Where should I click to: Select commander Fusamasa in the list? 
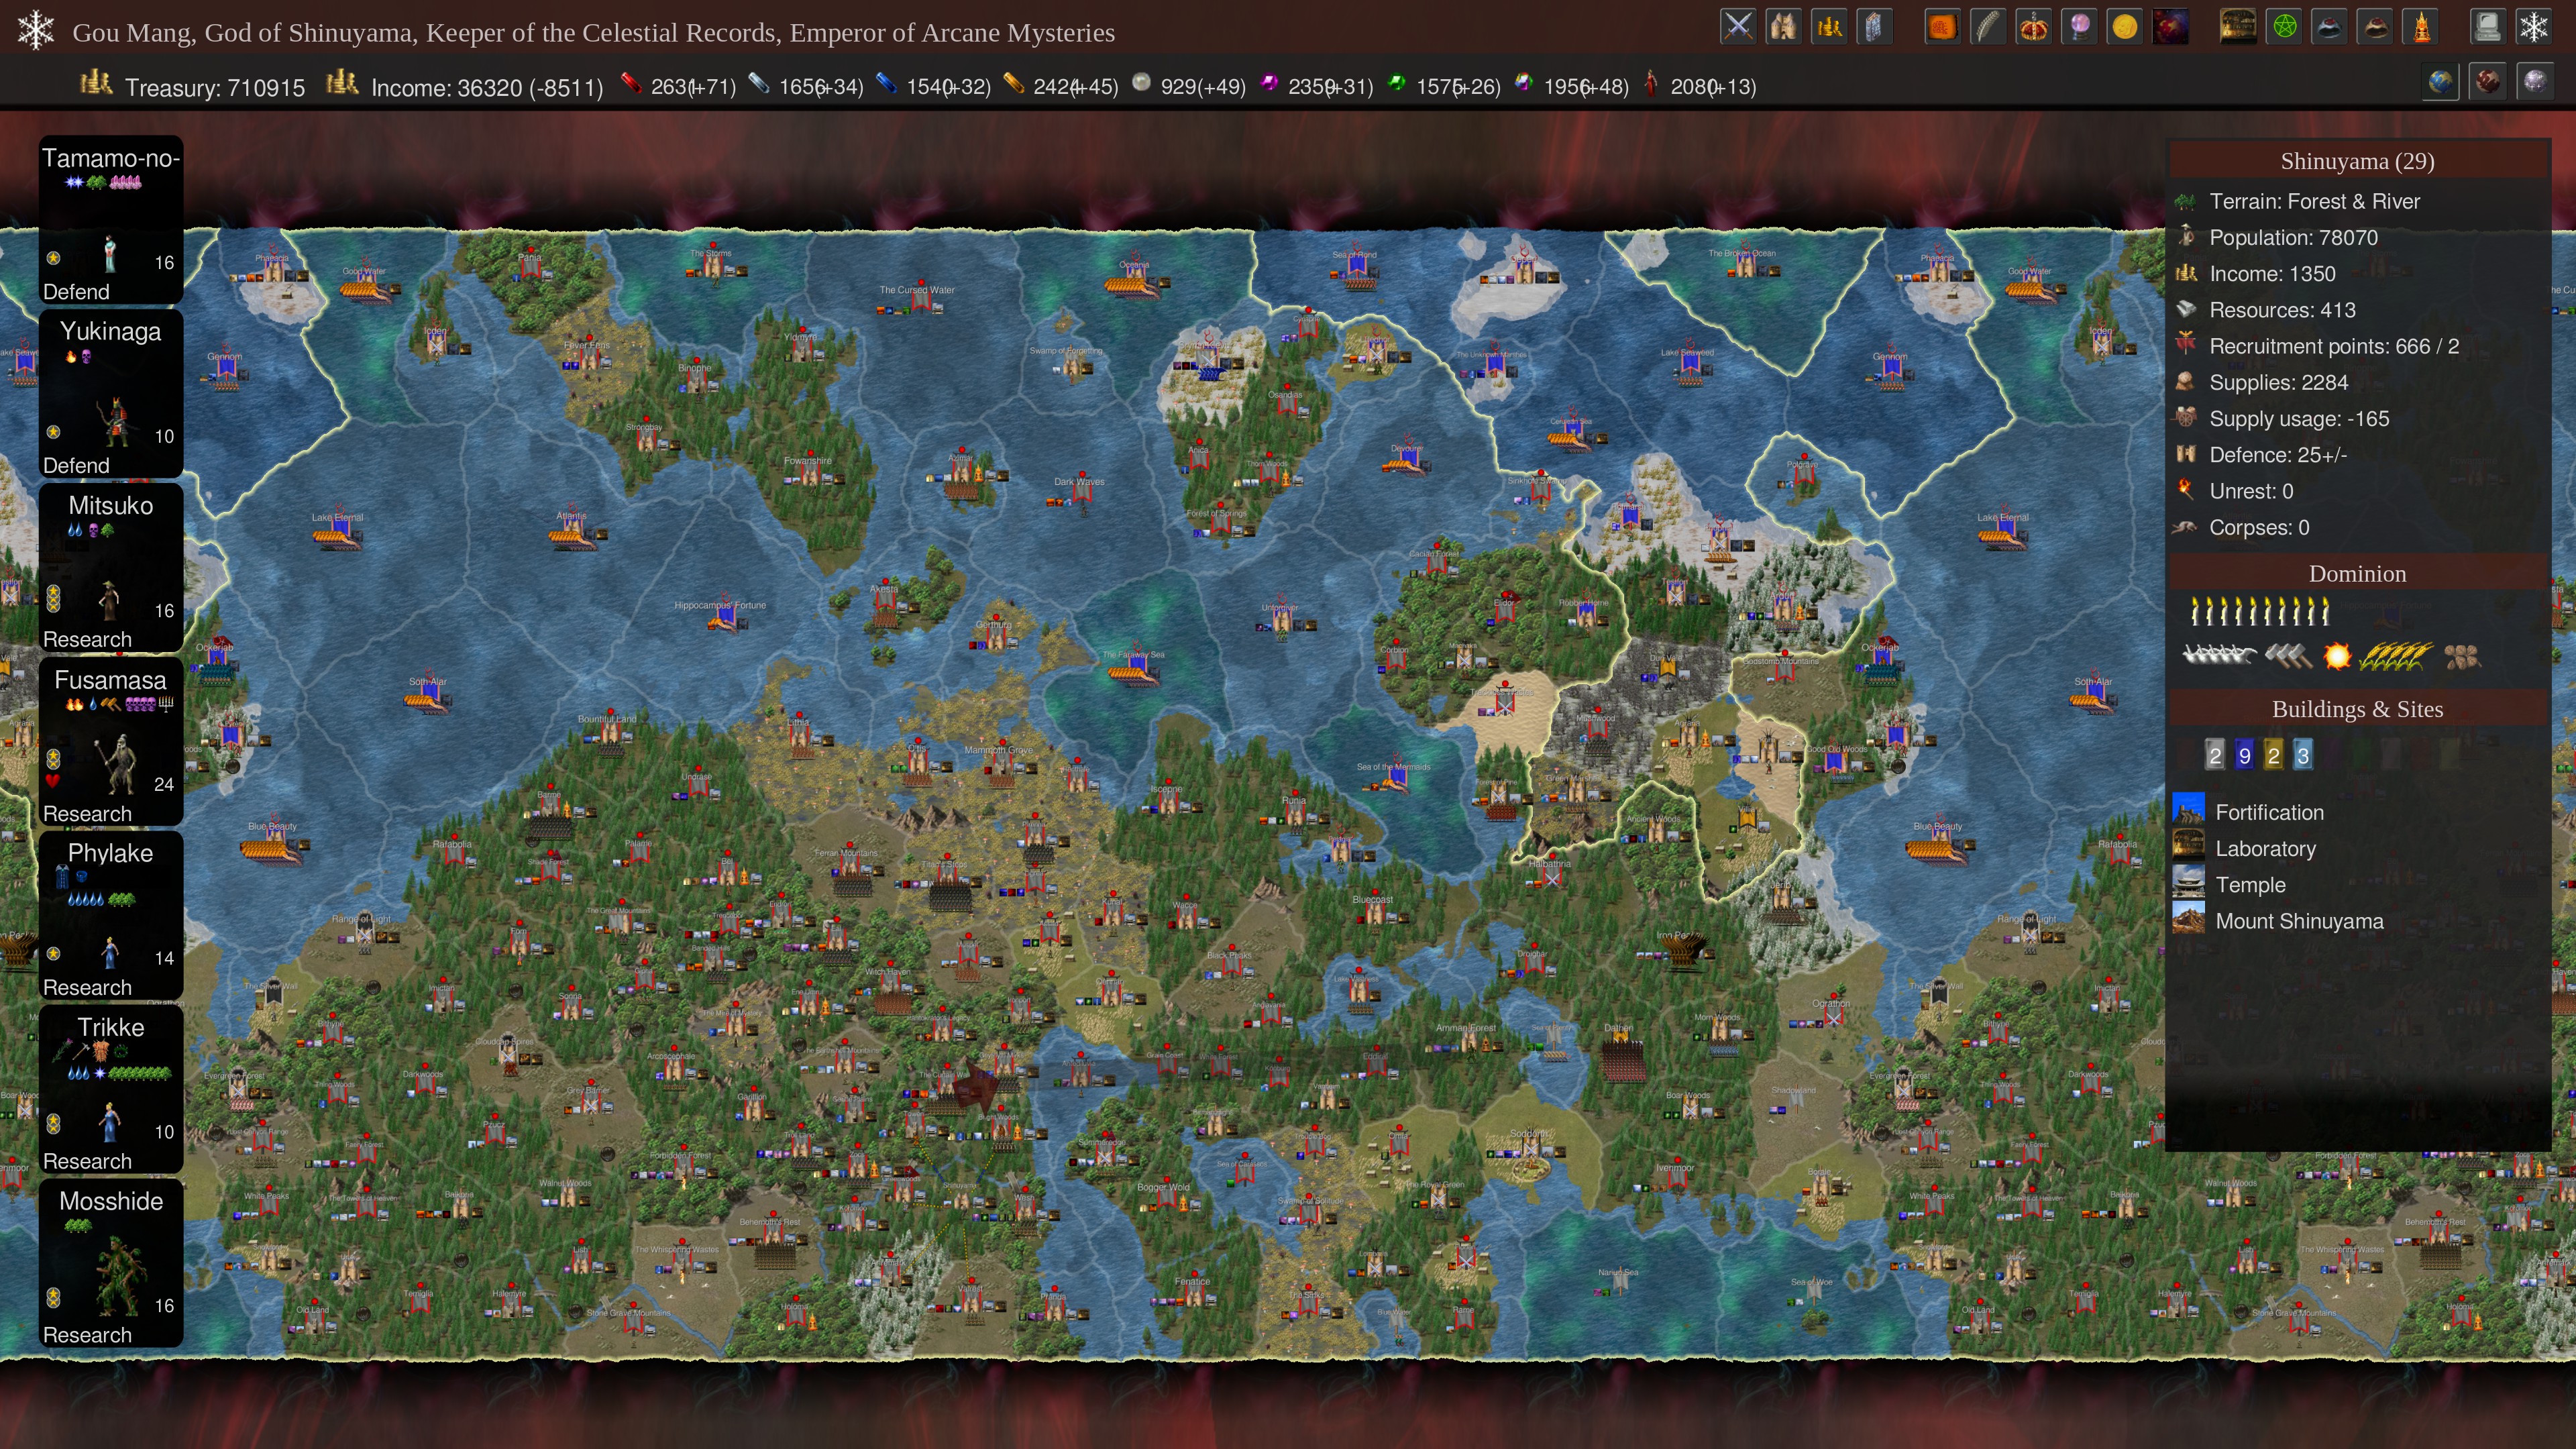click(x=110, y=740)
